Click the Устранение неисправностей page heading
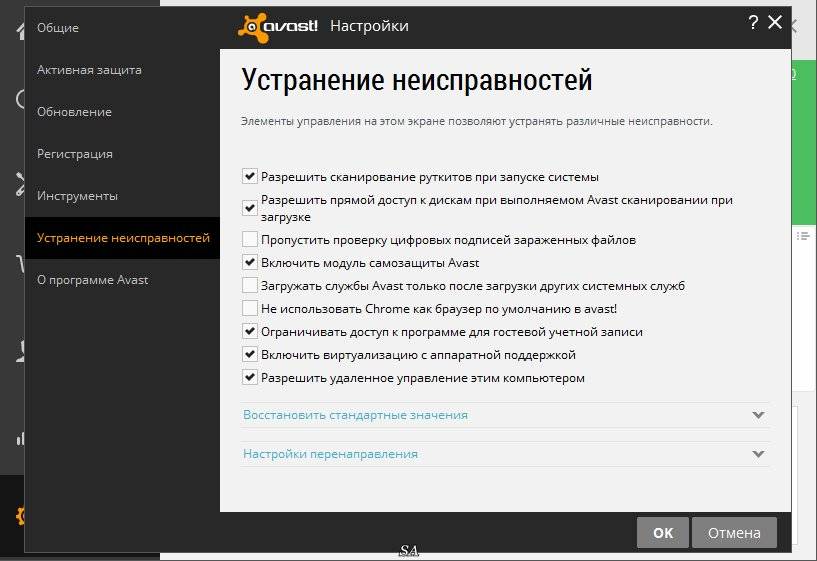This screenshot has width=817, height=561. (x=417, y=80)
